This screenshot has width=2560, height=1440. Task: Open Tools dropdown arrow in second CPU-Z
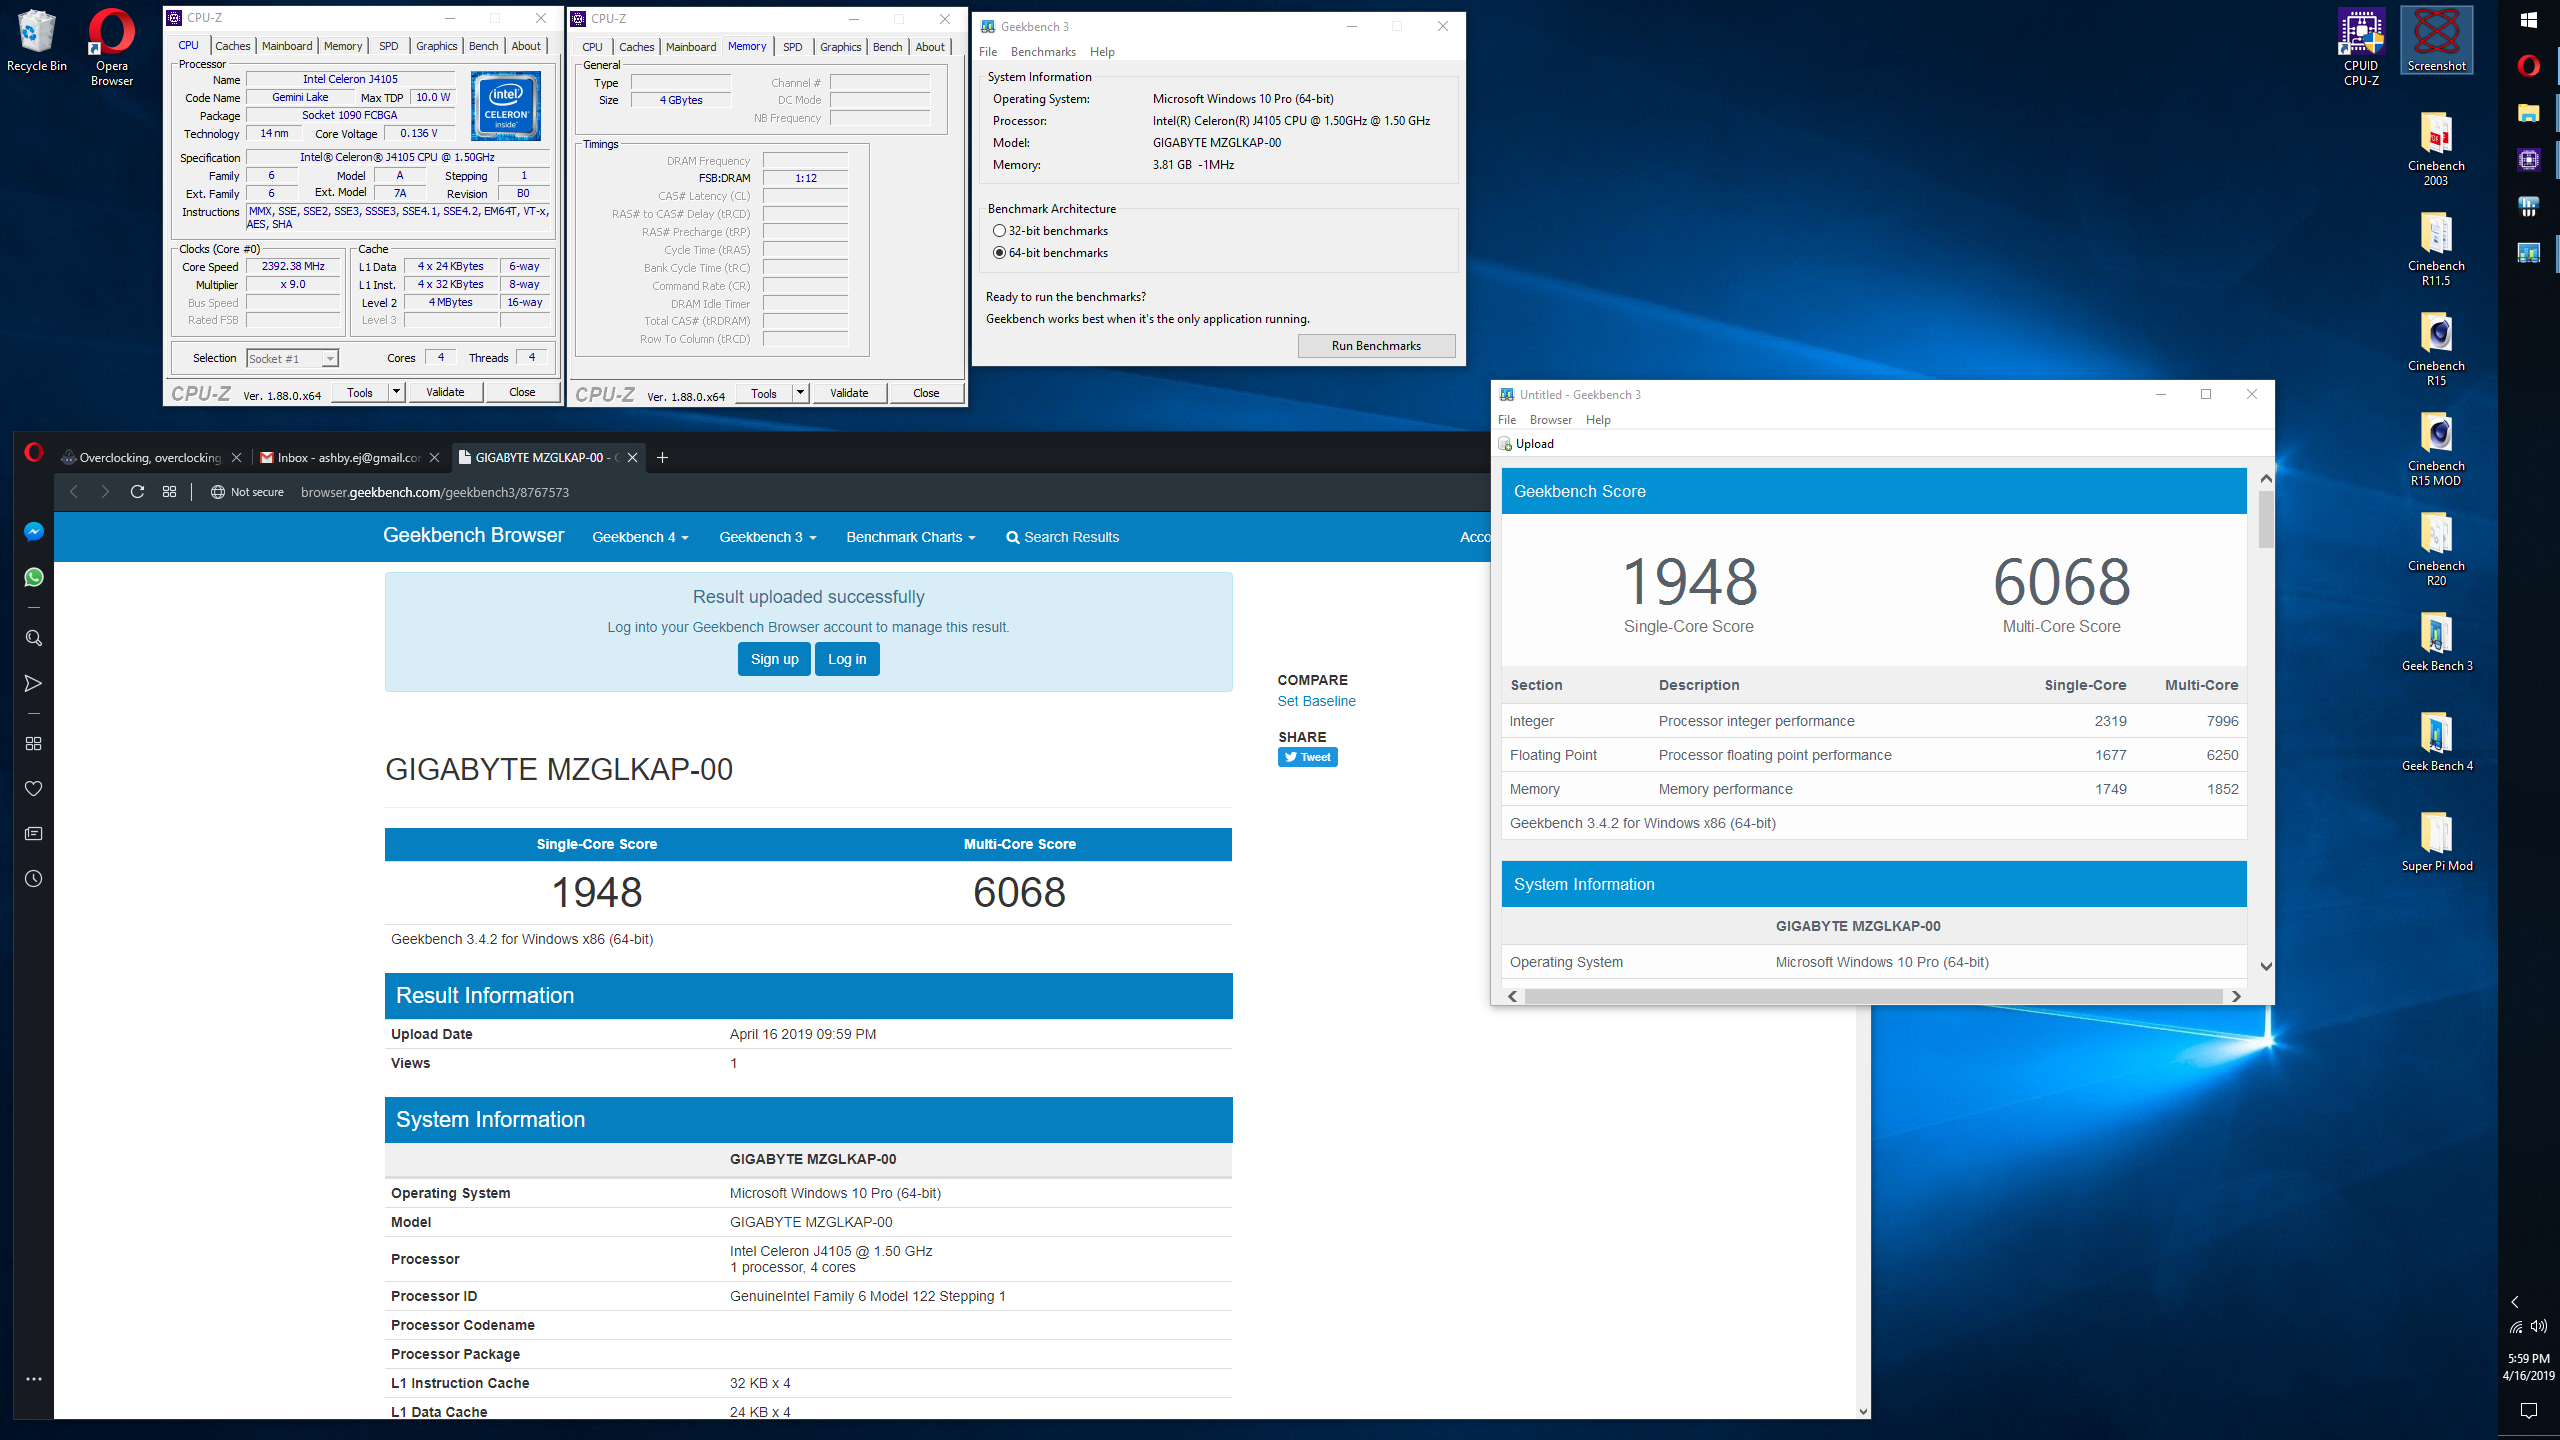pyautogui.click(x=800, y=393)
